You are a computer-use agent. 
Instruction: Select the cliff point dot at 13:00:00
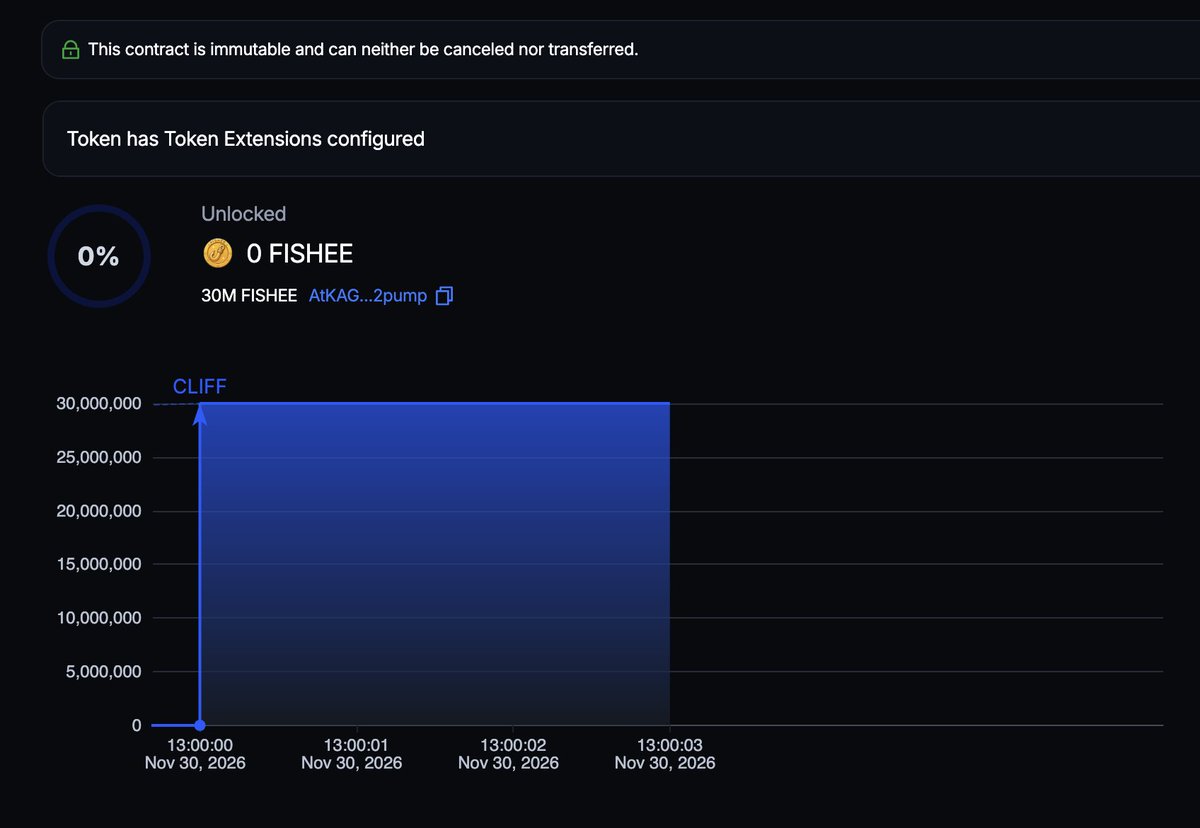click(200, 725)
